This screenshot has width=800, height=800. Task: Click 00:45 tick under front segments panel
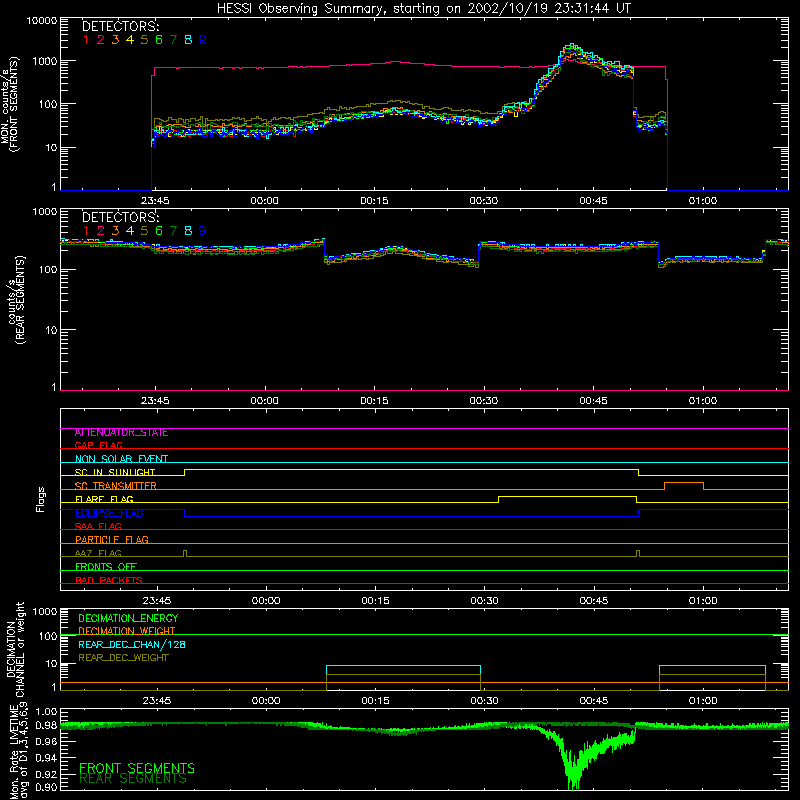[593, 201]
